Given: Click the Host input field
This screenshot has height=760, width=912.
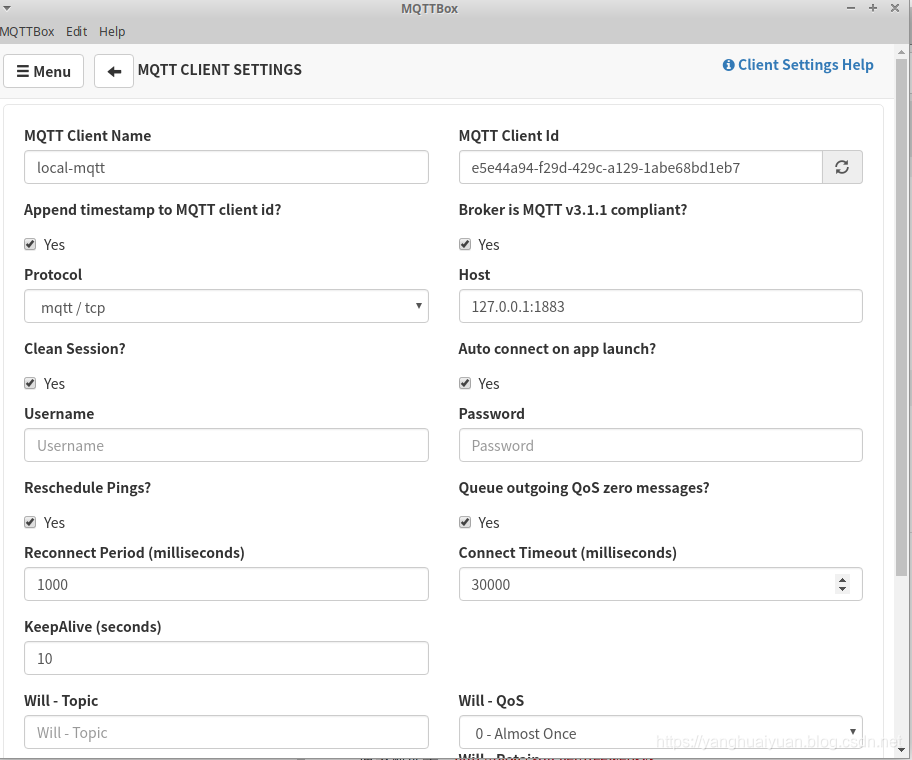Looking at the screenshot, I should 661,306.
